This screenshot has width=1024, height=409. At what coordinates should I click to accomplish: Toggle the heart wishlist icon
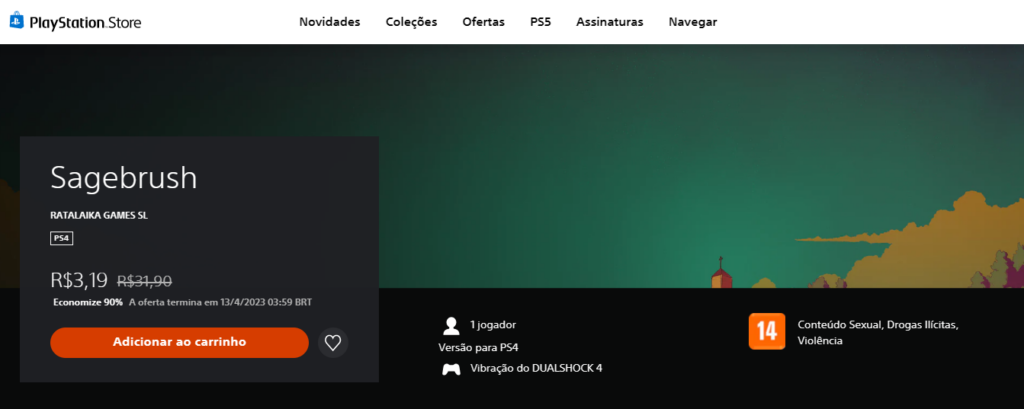(x=333, y=343)
